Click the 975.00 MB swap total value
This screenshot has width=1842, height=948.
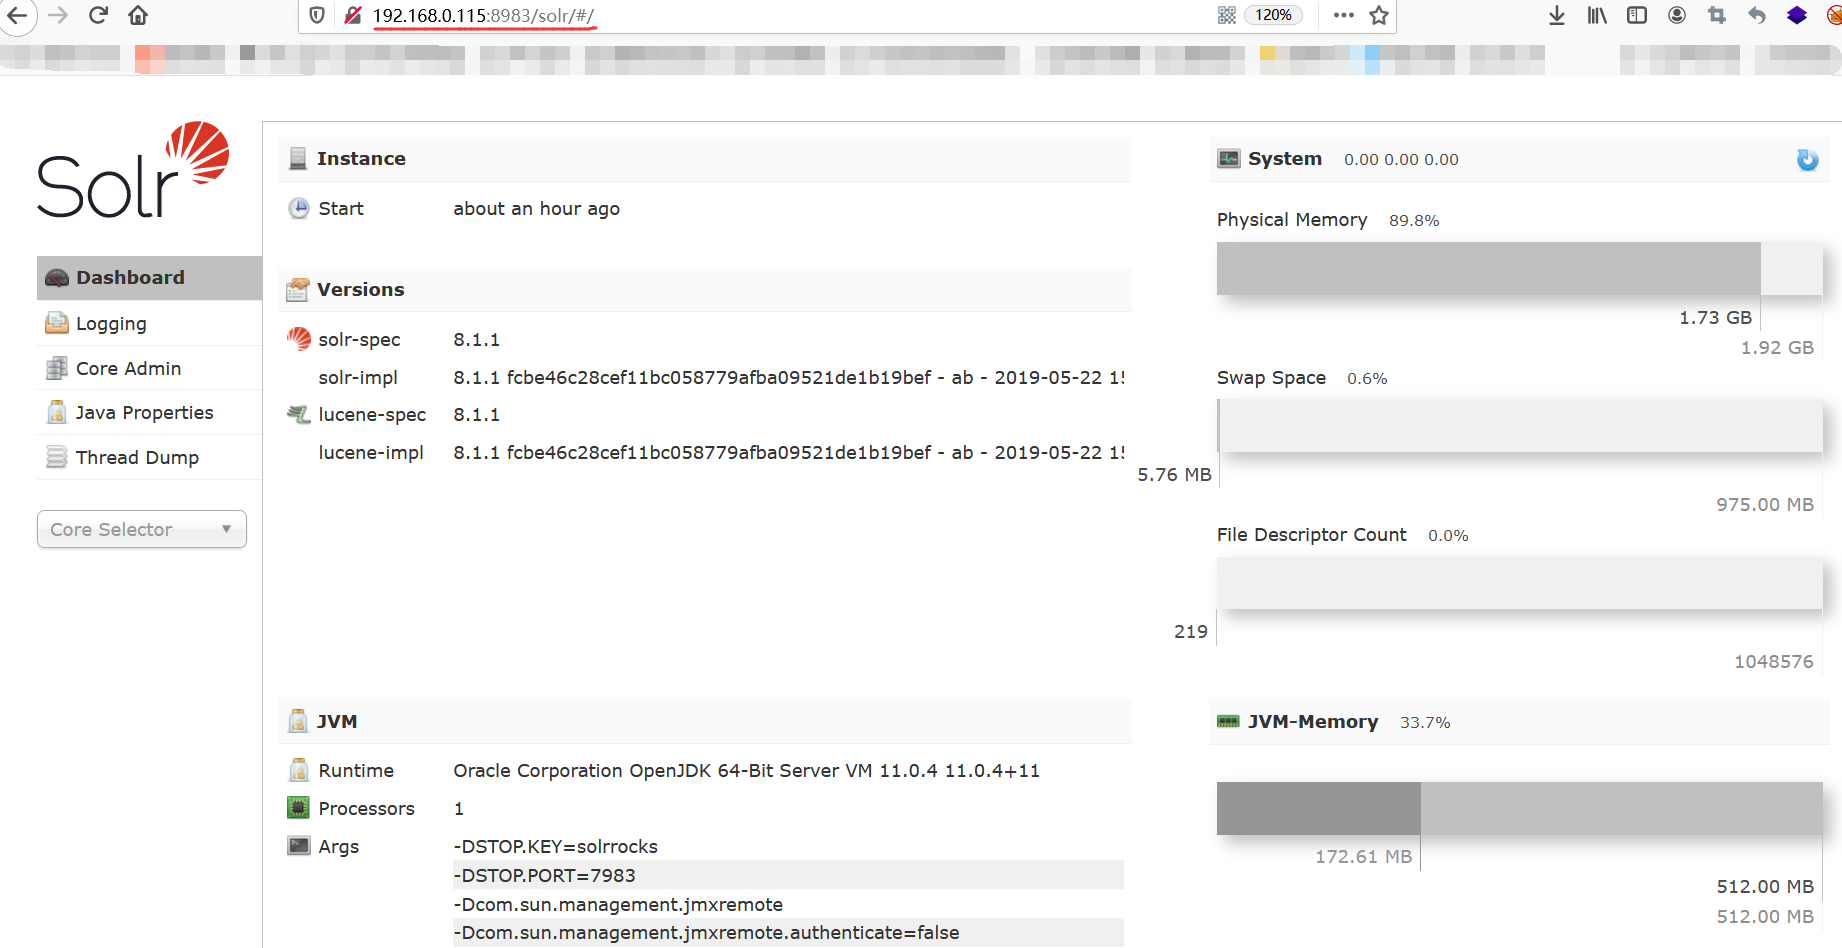[x=1765, y=504]
